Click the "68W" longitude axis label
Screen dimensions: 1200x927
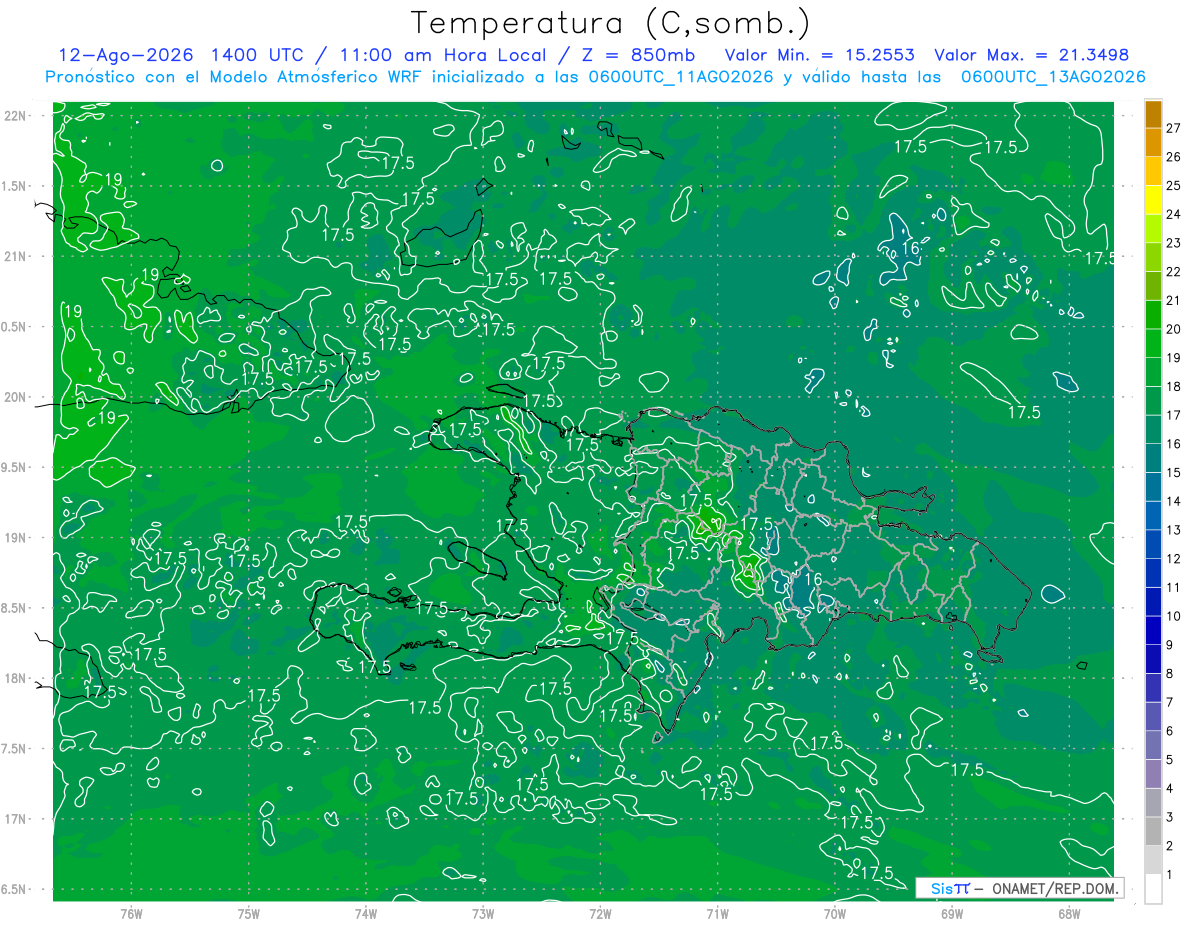pyautogui.click(x=1069, y=913)
